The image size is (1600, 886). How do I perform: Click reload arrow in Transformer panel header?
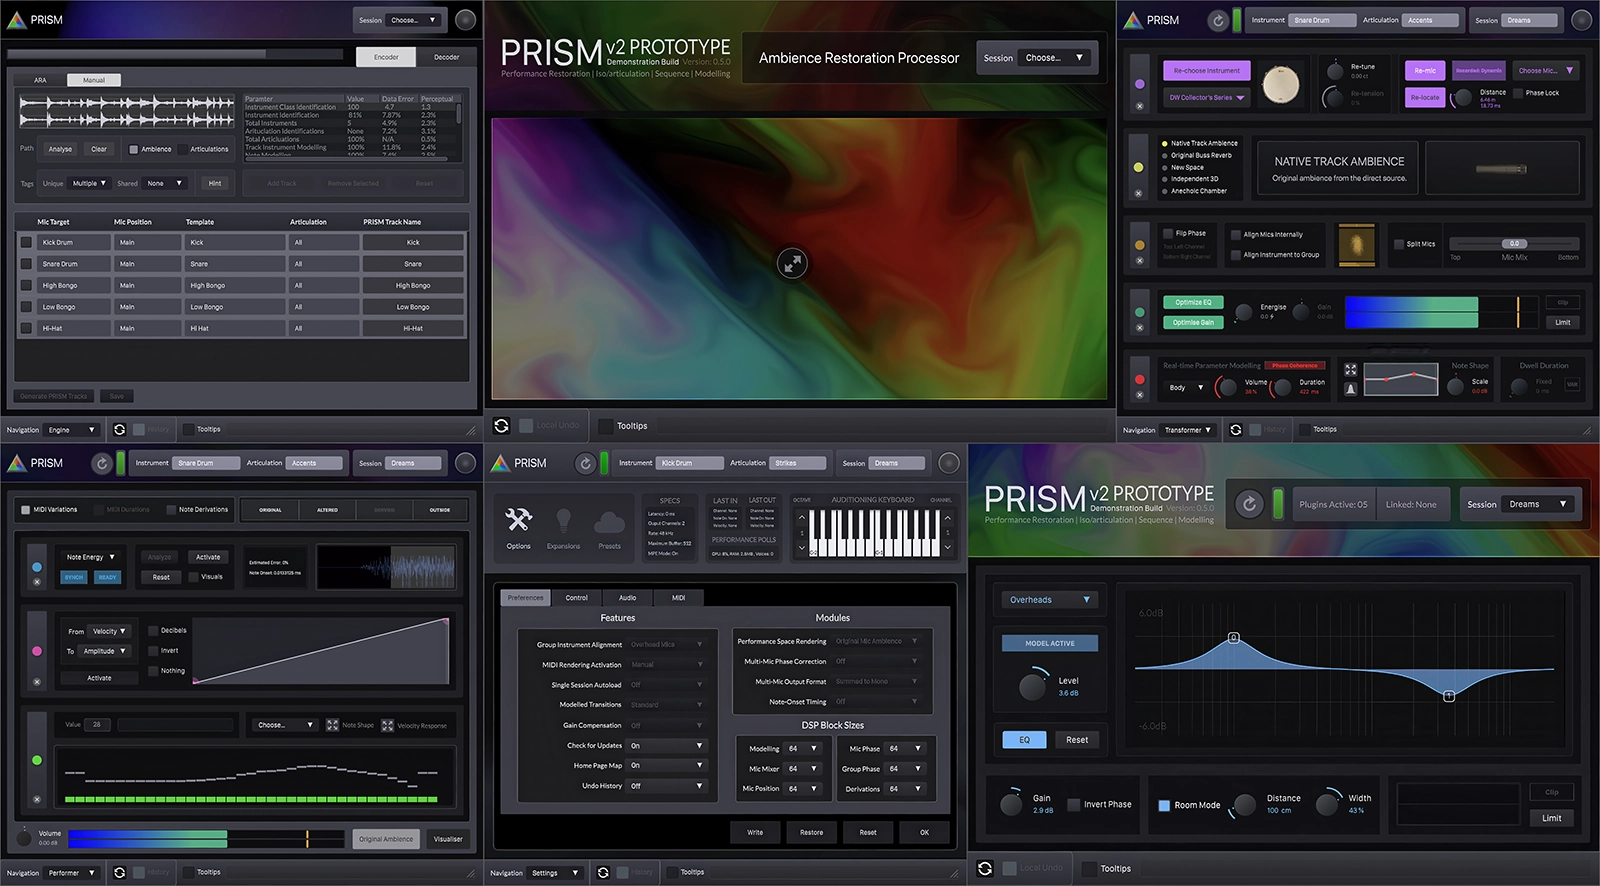[1217, 20]
